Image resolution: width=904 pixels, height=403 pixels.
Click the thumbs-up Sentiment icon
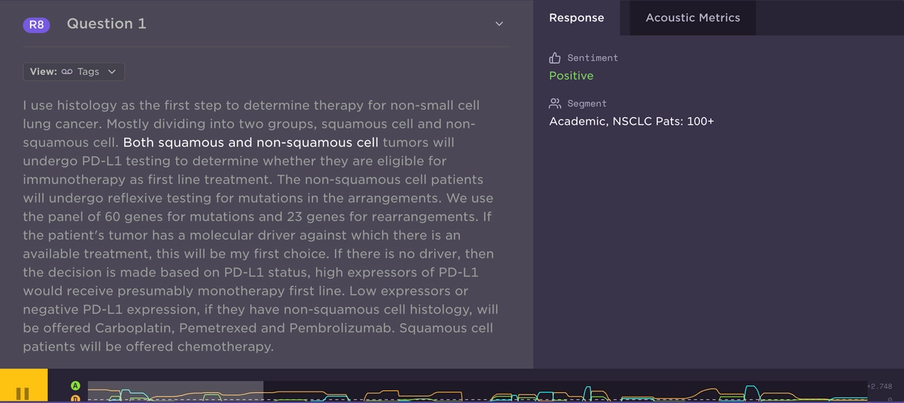[555, 58]
